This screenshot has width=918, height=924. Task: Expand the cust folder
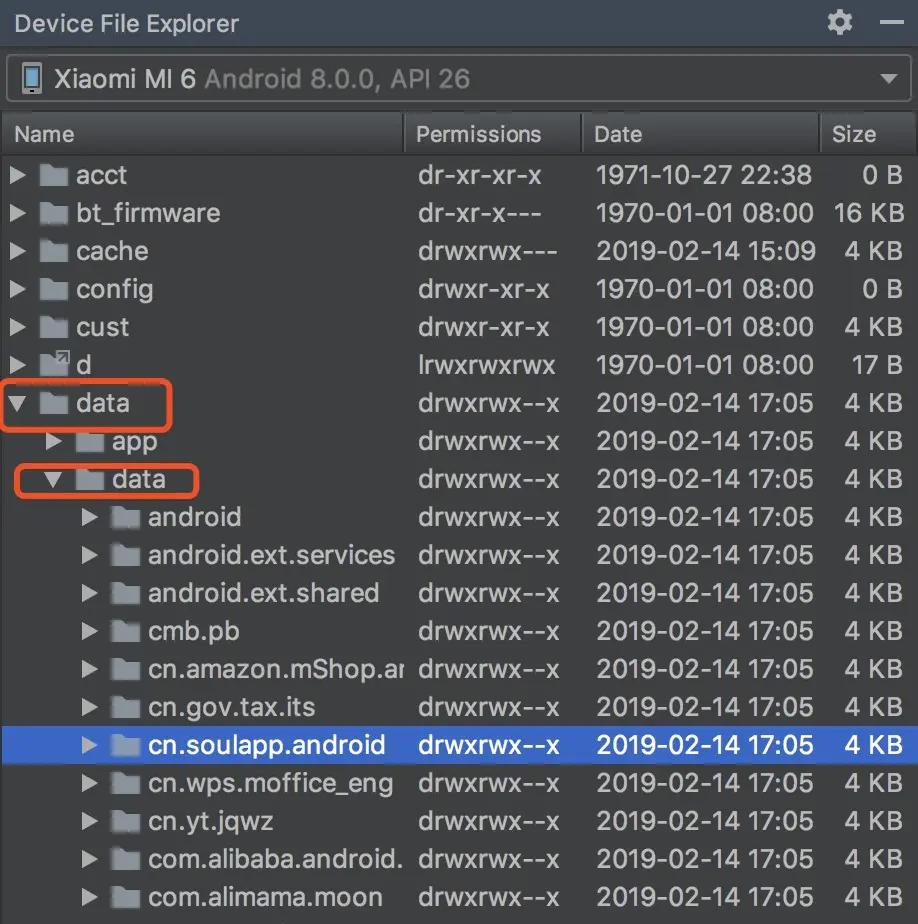point(18,326)
